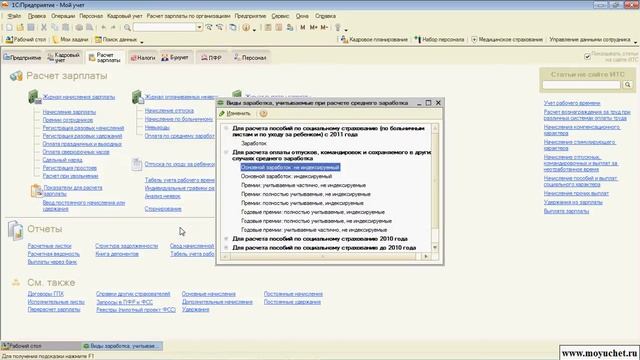Click the M- memory subtract button
Screen dimensions: 640x360
[324, 27]
